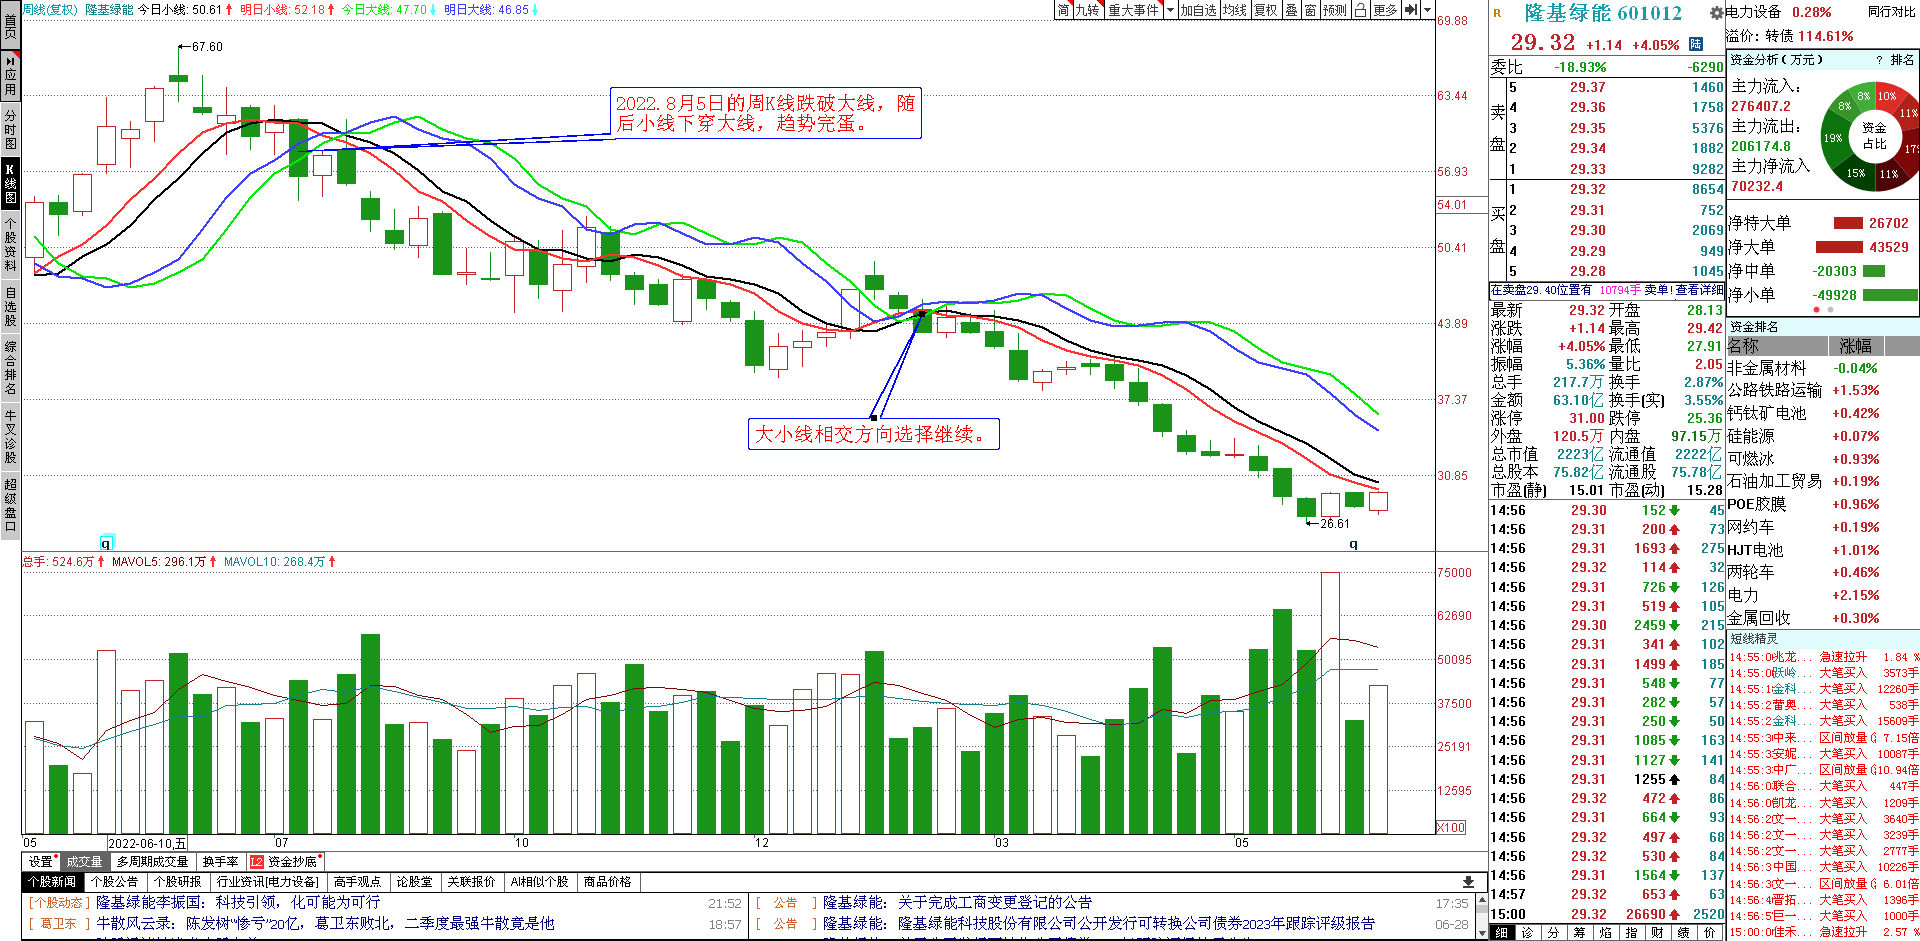
Task: Click 查看详细 link under the order book
Action: [x=1700, y=290]
